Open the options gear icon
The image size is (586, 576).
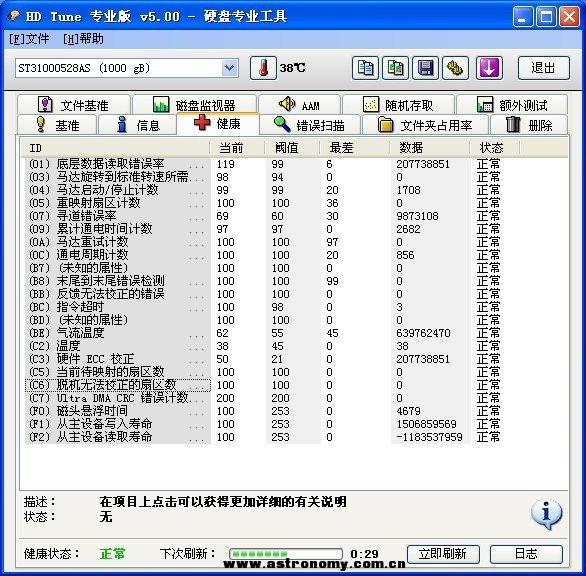tap(455, 68)
